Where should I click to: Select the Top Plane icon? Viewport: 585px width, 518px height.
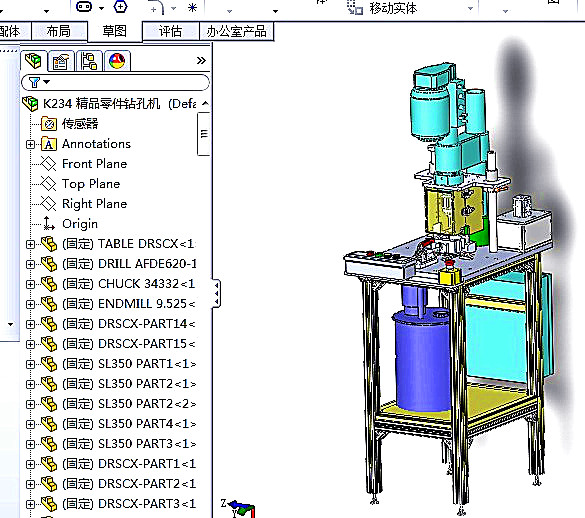pos(49,184)
